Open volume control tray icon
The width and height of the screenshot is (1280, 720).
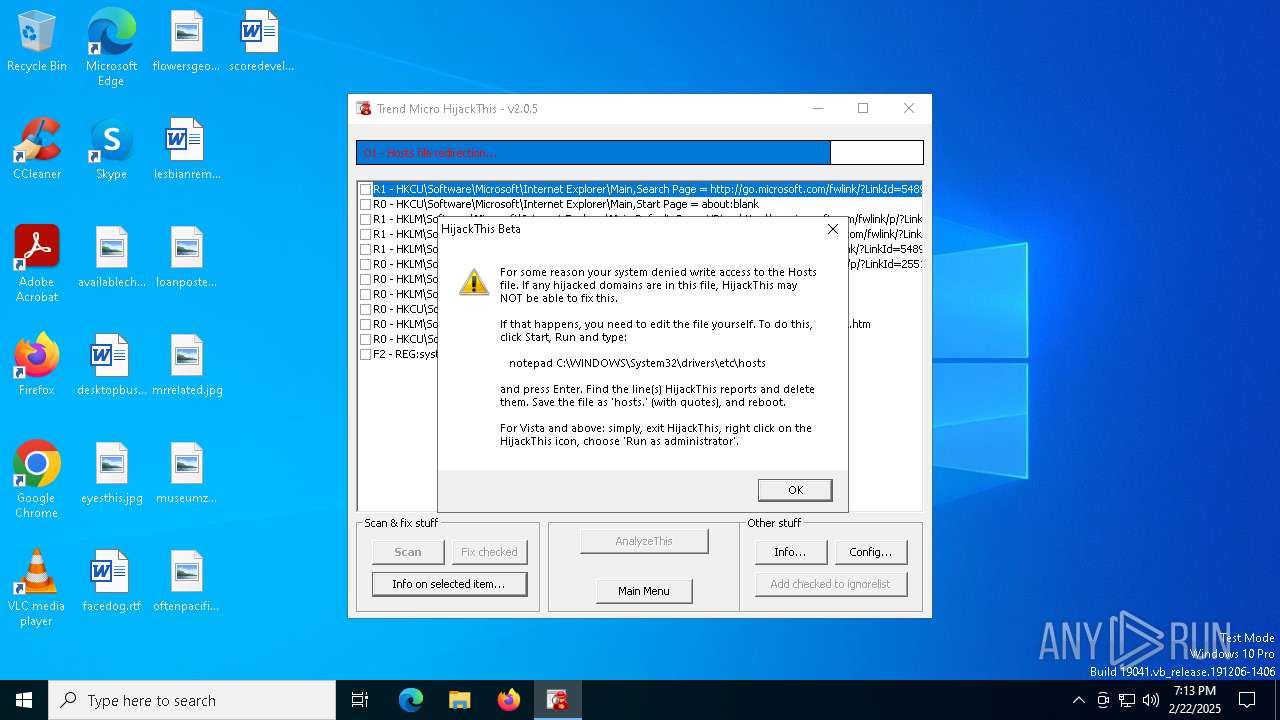coord(1151,700)
